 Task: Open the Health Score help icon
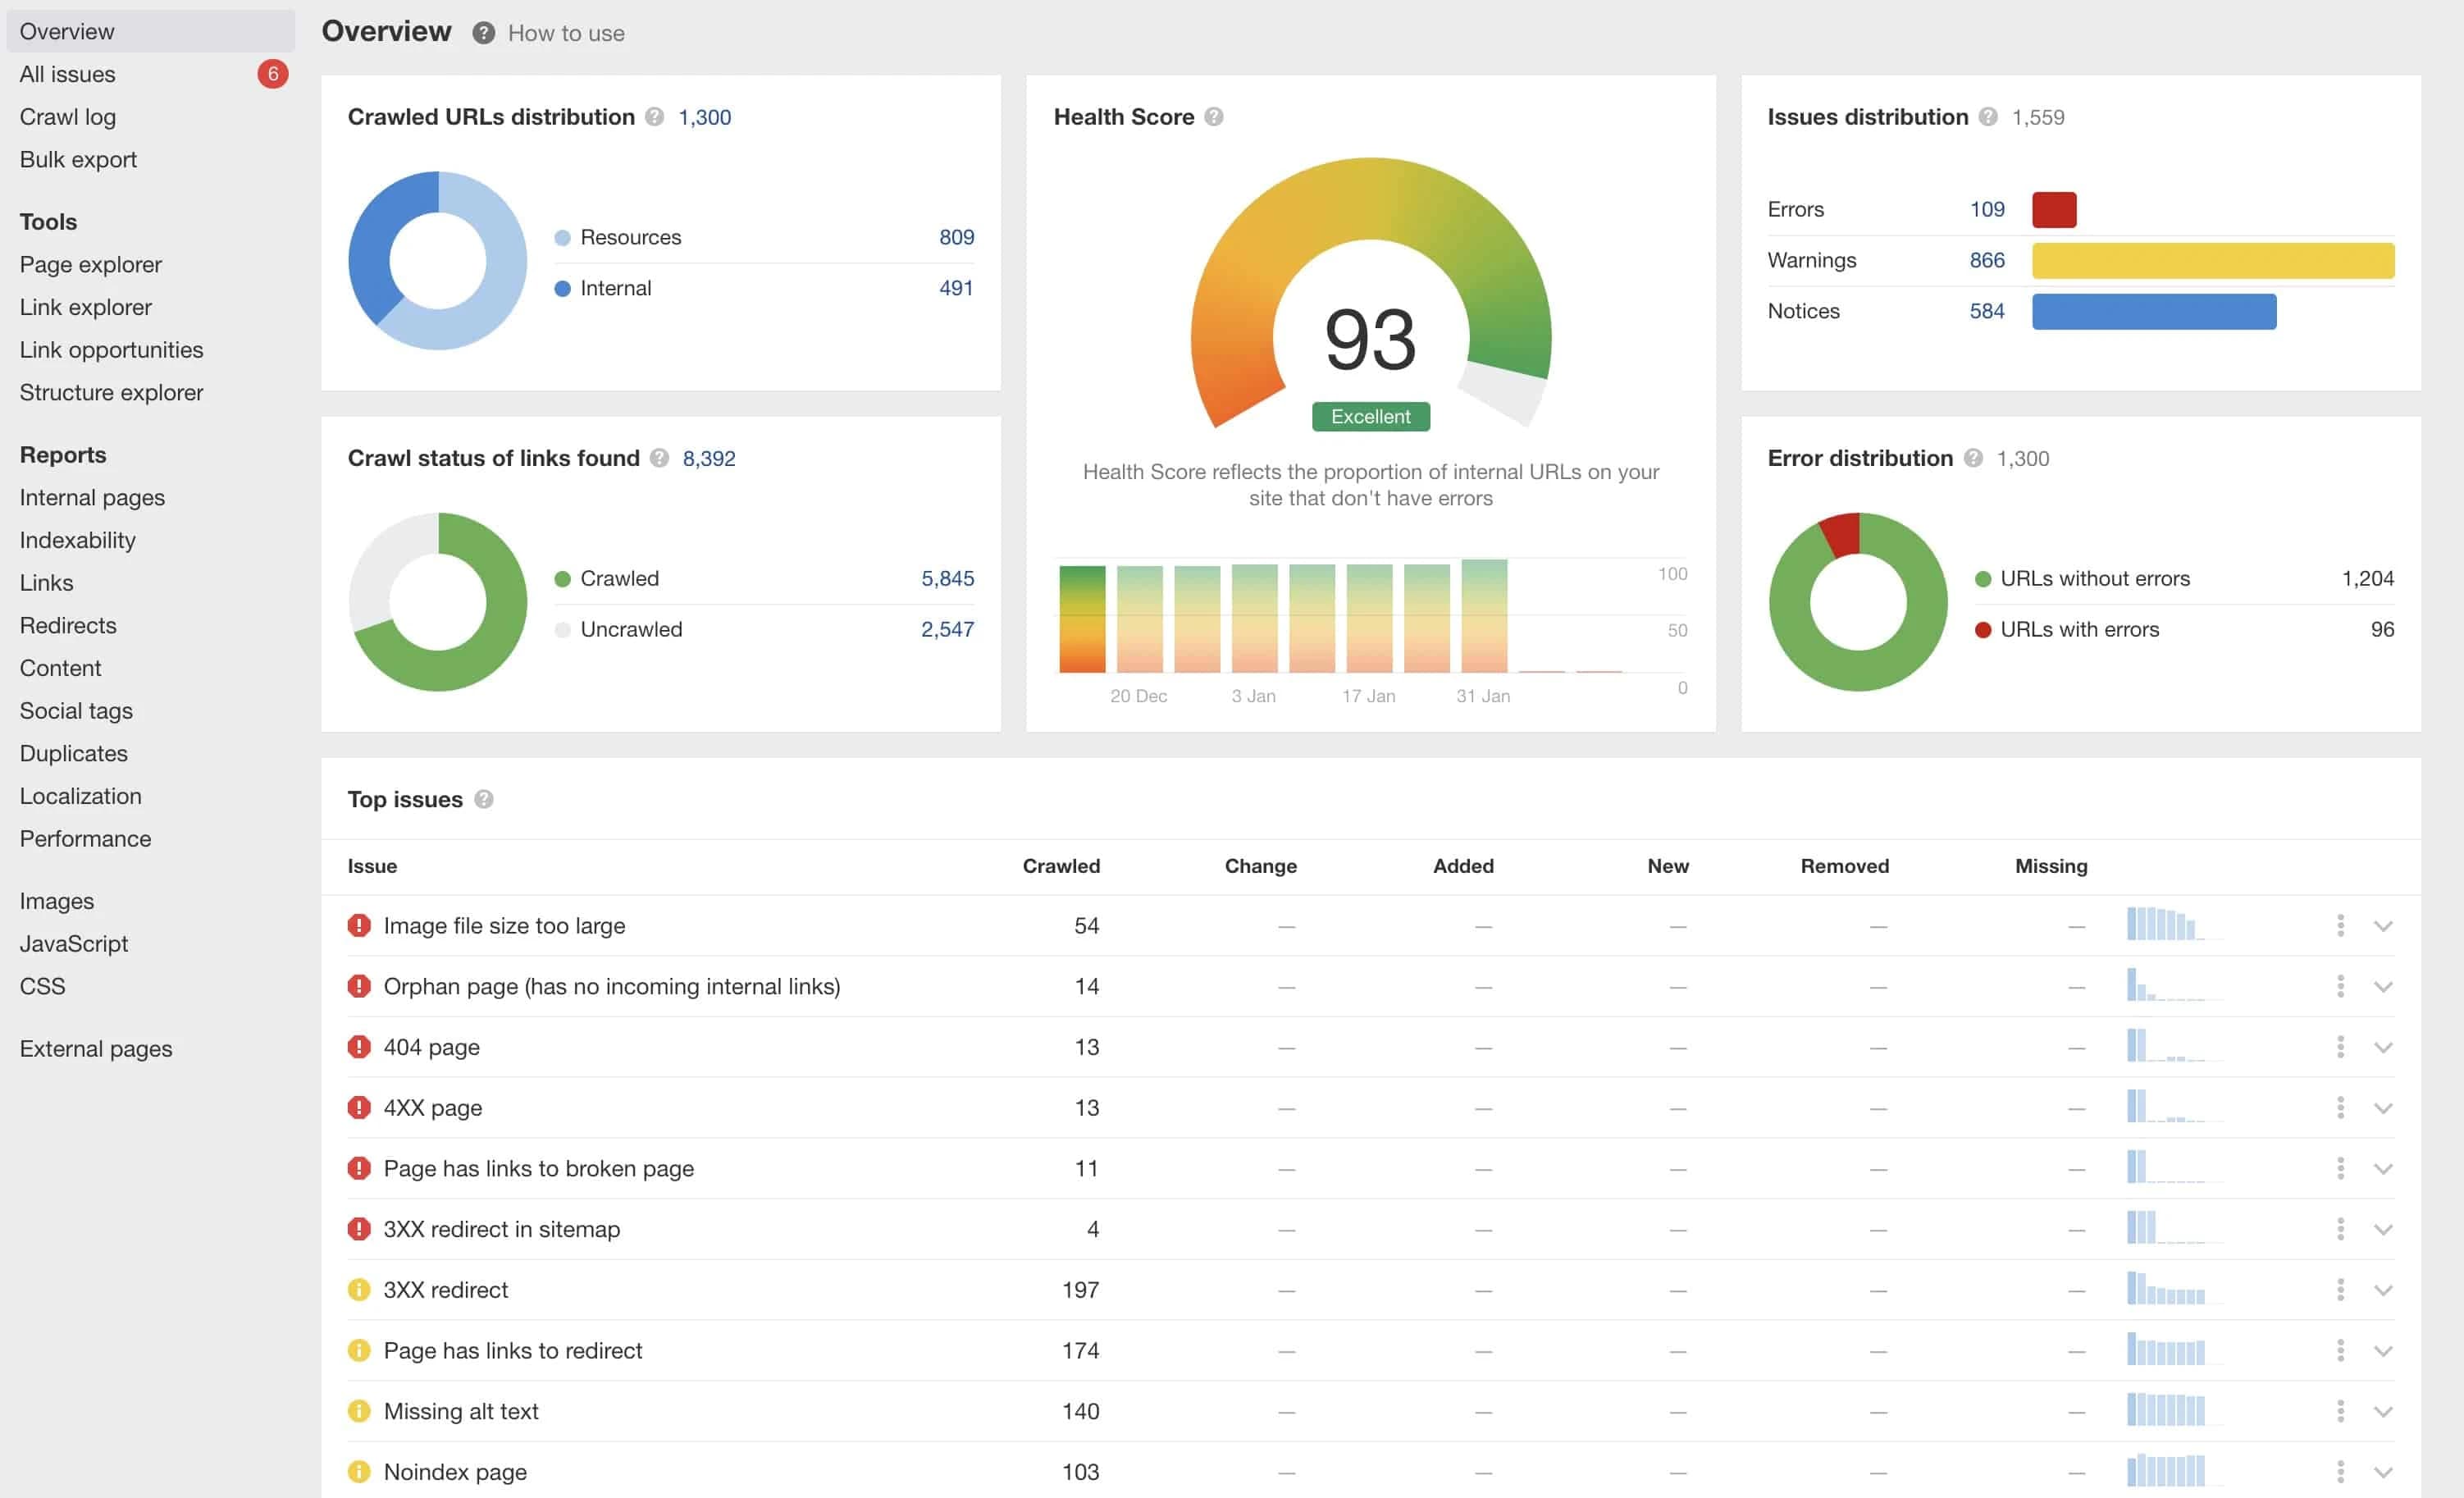[1216, 117]
